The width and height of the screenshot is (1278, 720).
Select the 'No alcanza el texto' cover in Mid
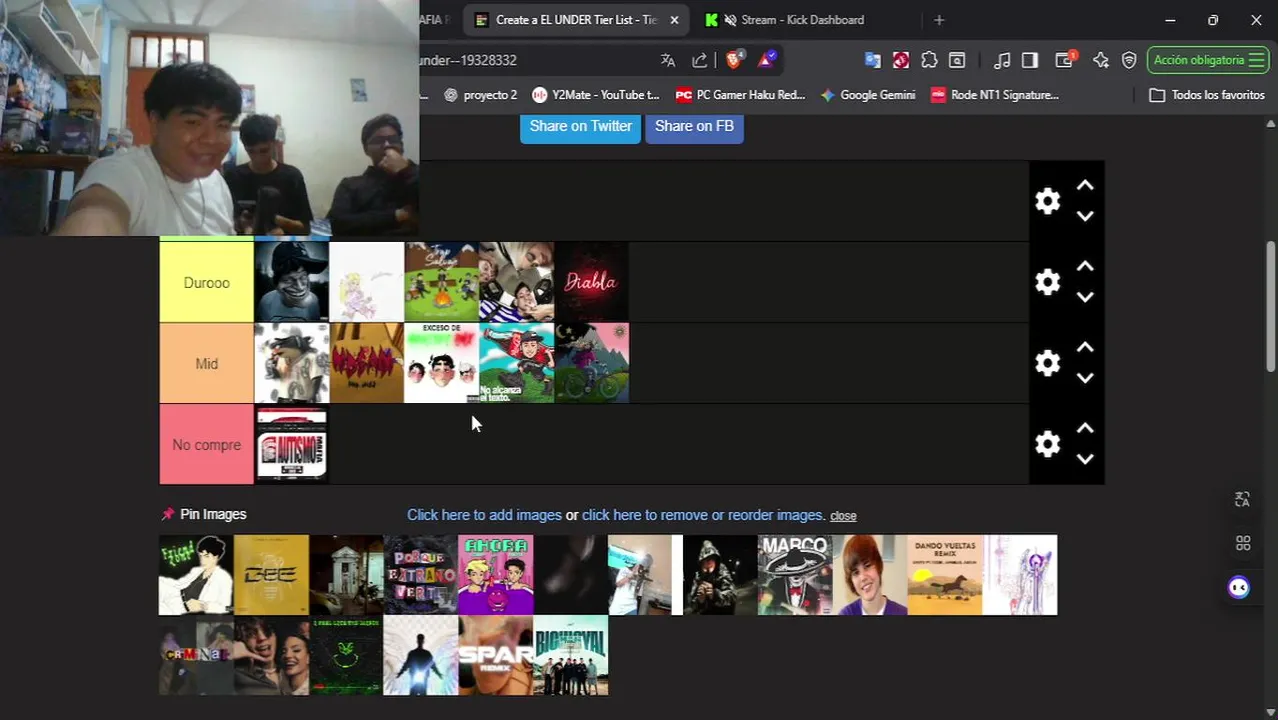(x=517, y=363)
